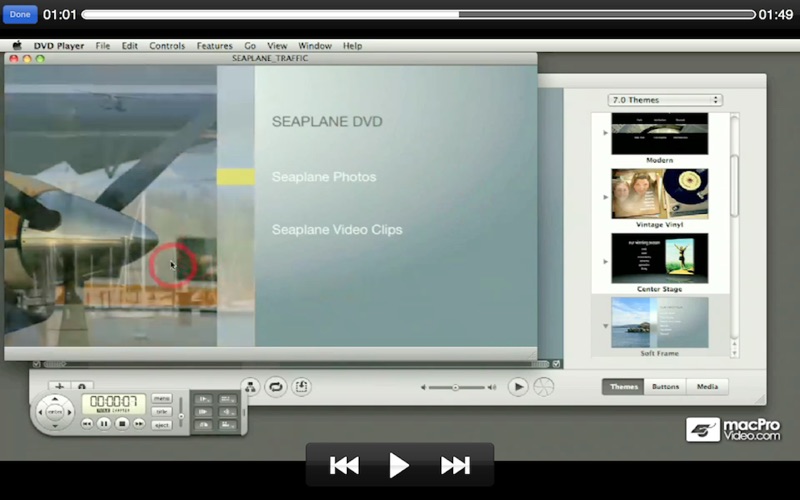Screen dimensions: 800x500
Task: Open the File menu
Action: pyautogui.click(x=103, y=46)
